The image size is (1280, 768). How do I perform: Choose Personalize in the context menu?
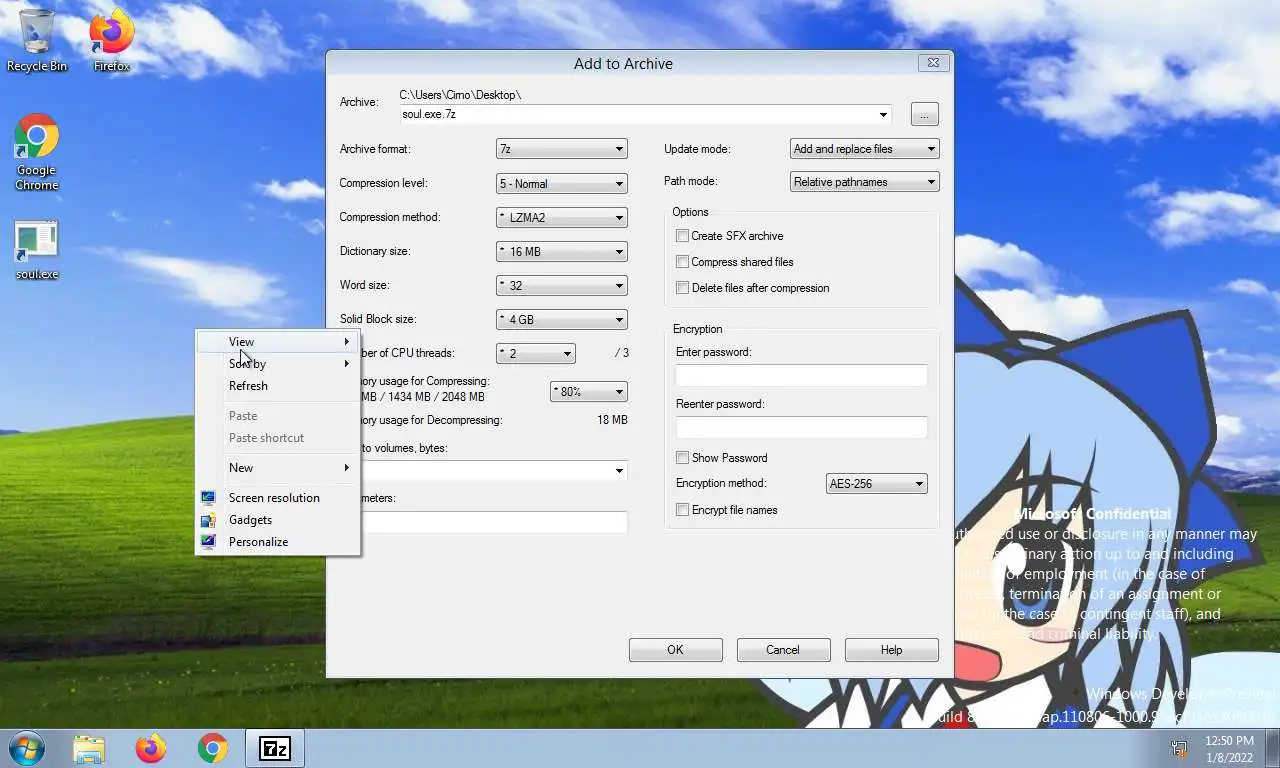tap(278, 542)
